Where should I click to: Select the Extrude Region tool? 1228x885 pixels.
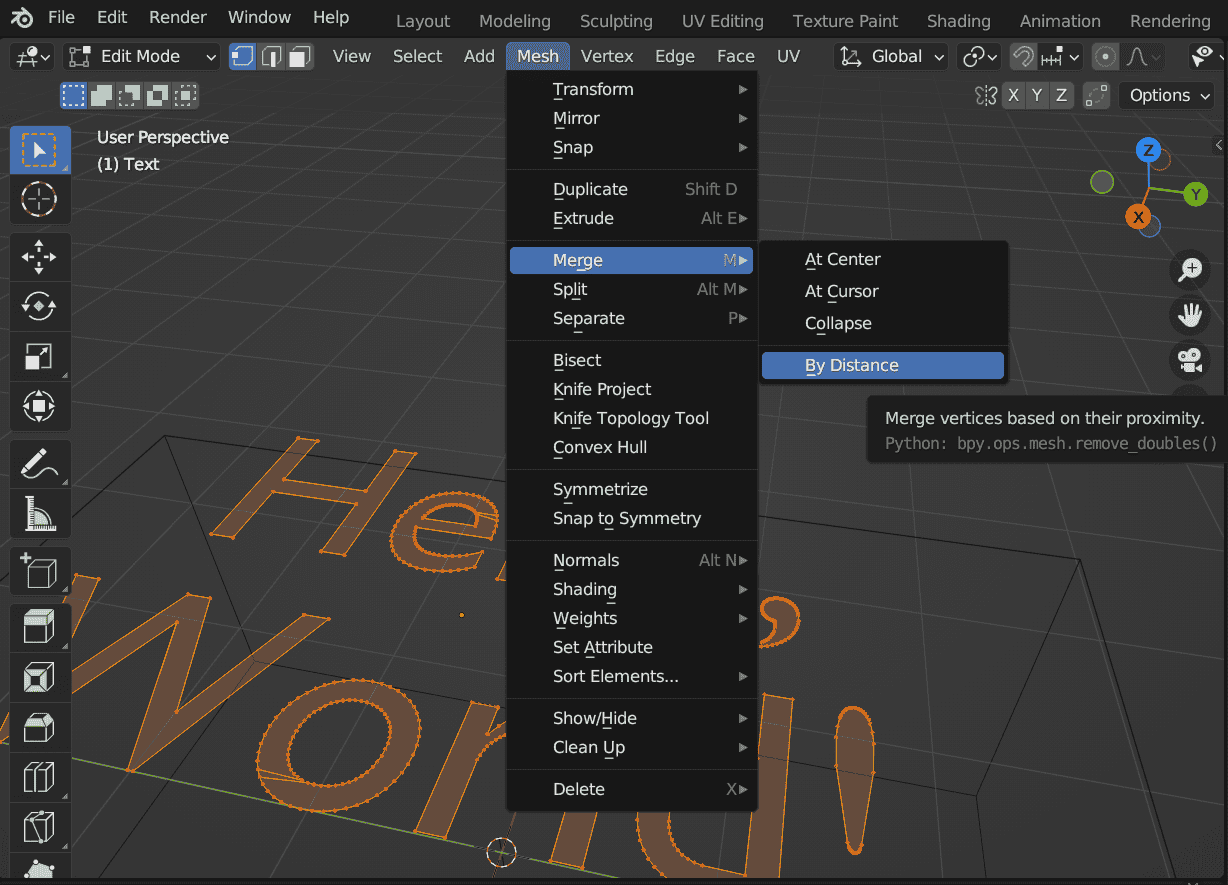click(40, 628)
